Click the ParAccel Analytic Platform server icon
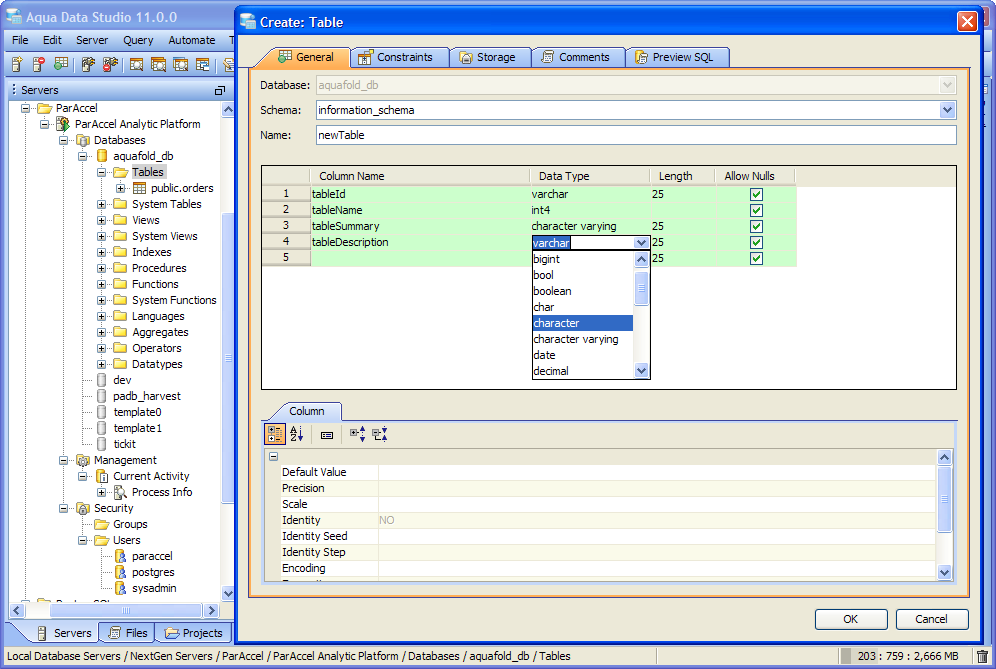Viewport: 996px width, 669px height. point(63,124)
